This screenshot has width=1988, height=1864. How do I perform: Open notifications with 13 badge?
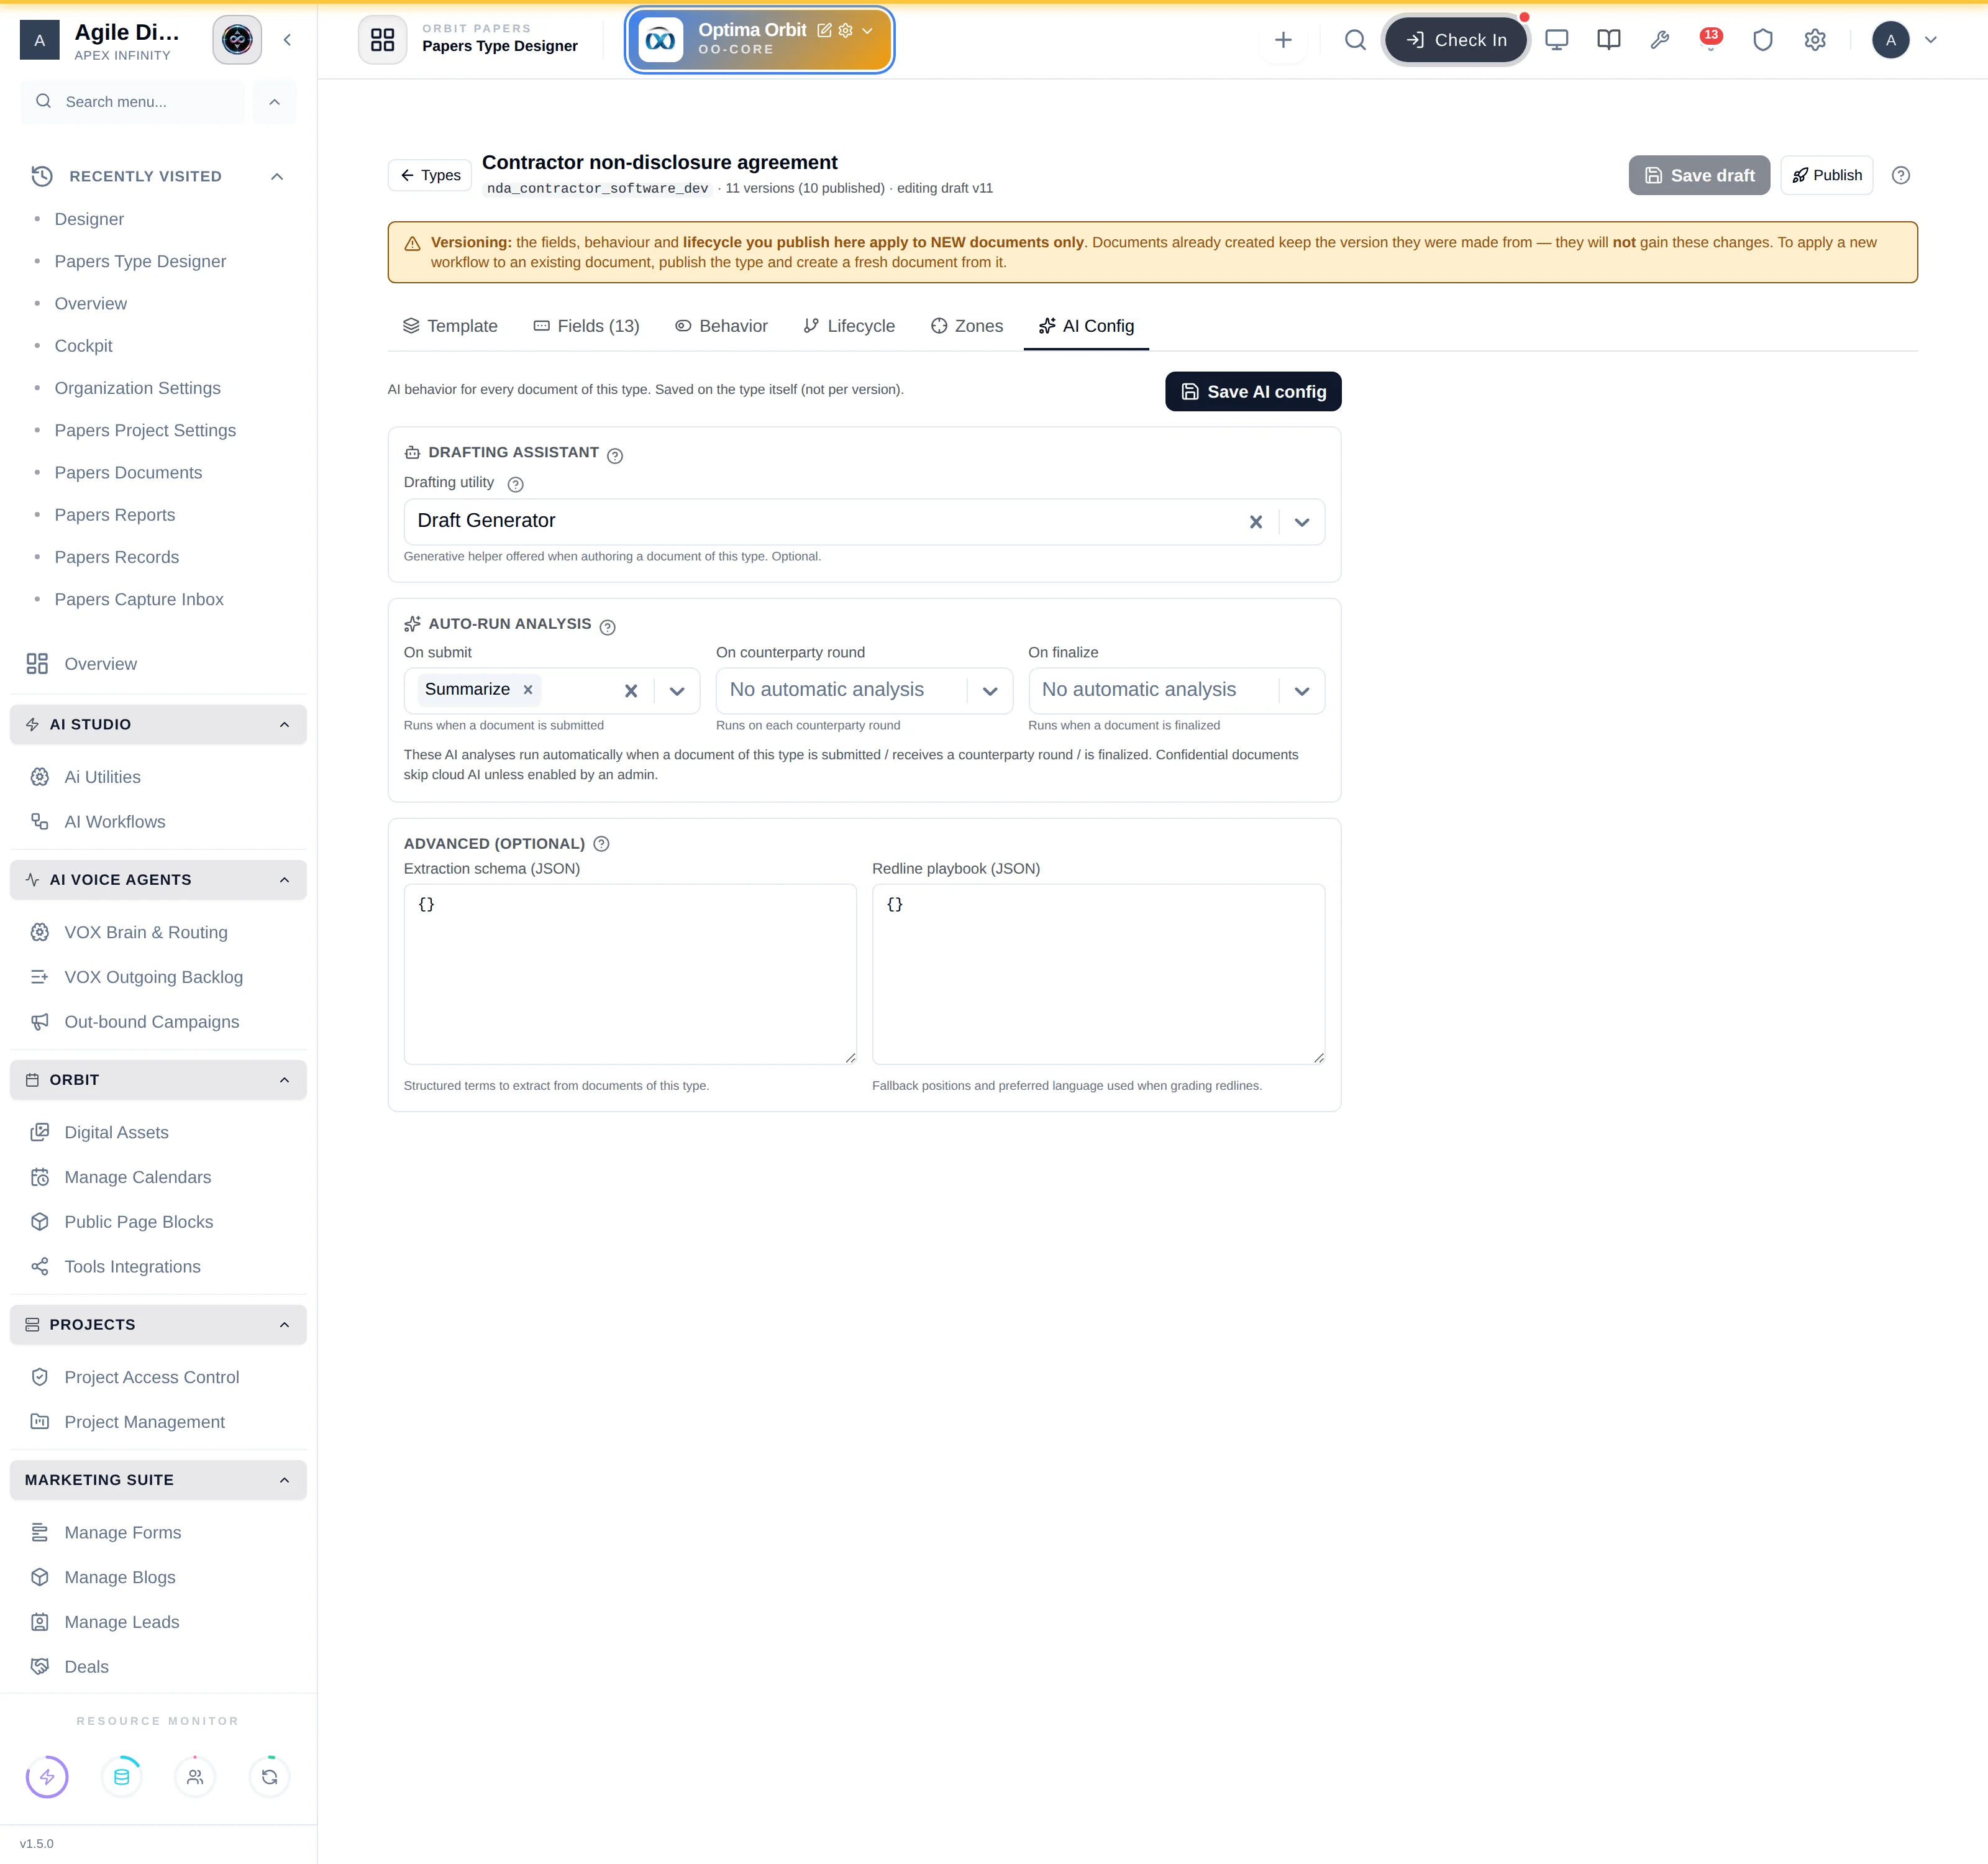[1711, 39]
